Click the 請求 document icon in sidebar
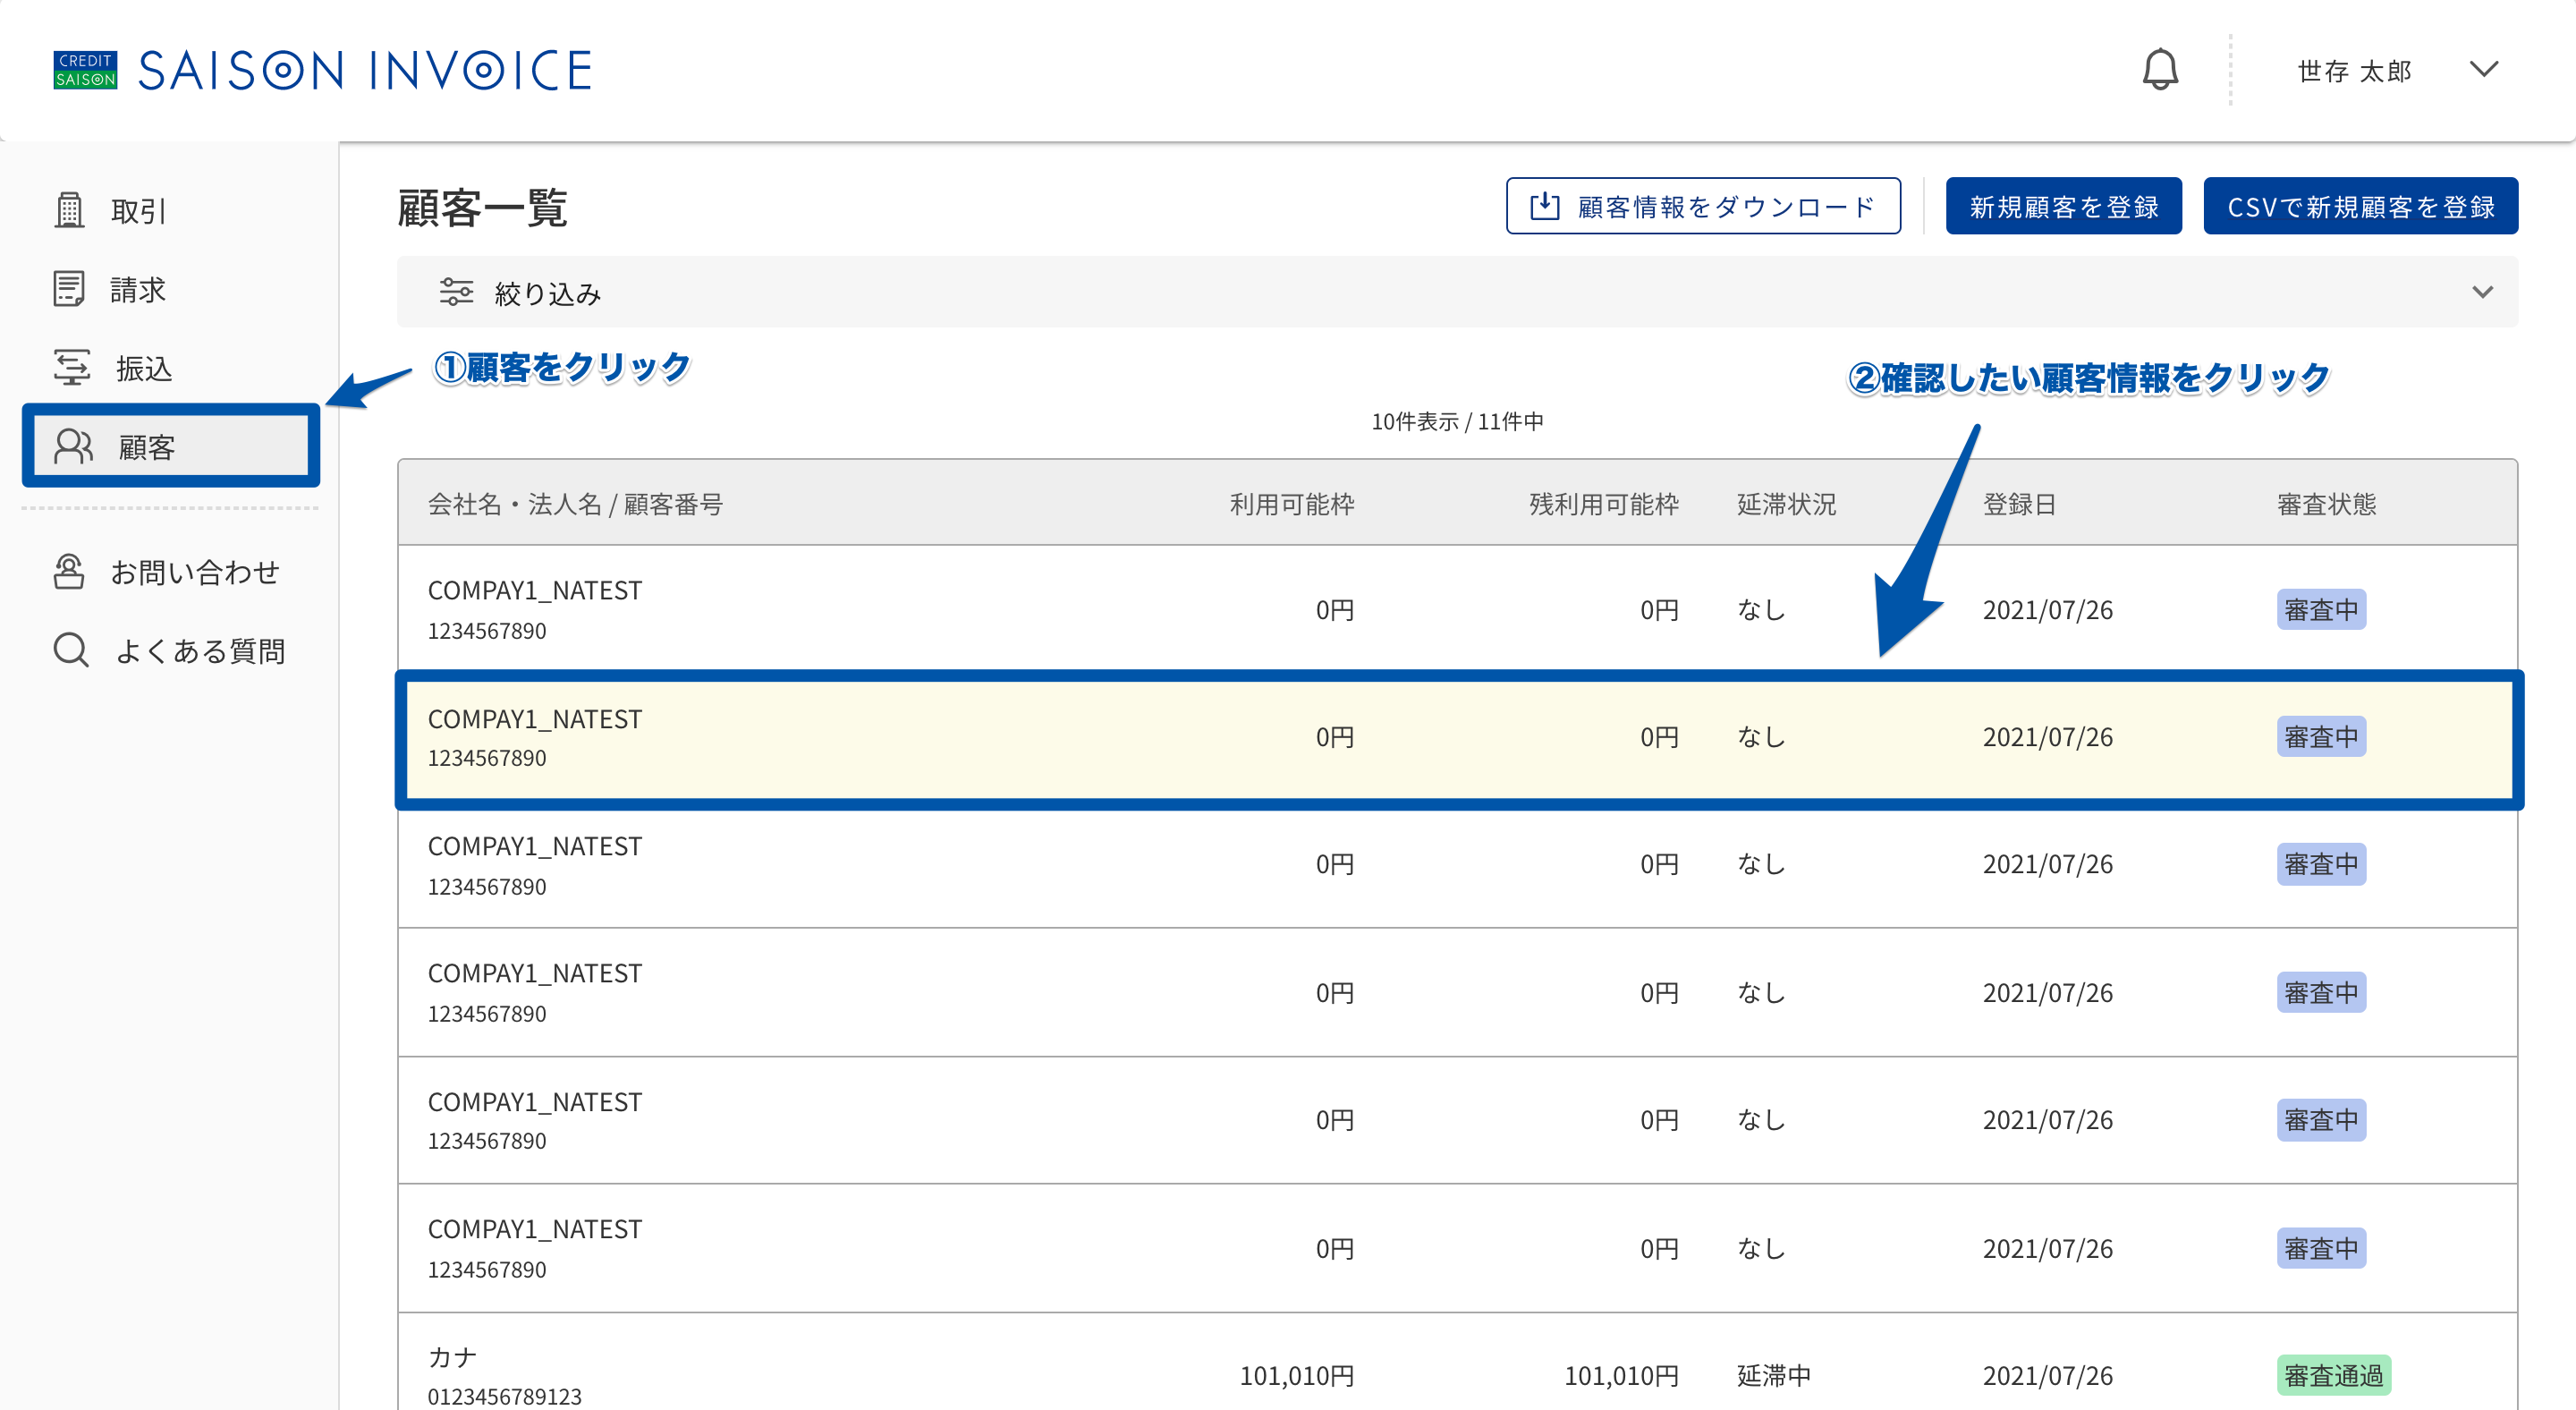This screenshot has height=1410, width=2576. click(69, 289)
